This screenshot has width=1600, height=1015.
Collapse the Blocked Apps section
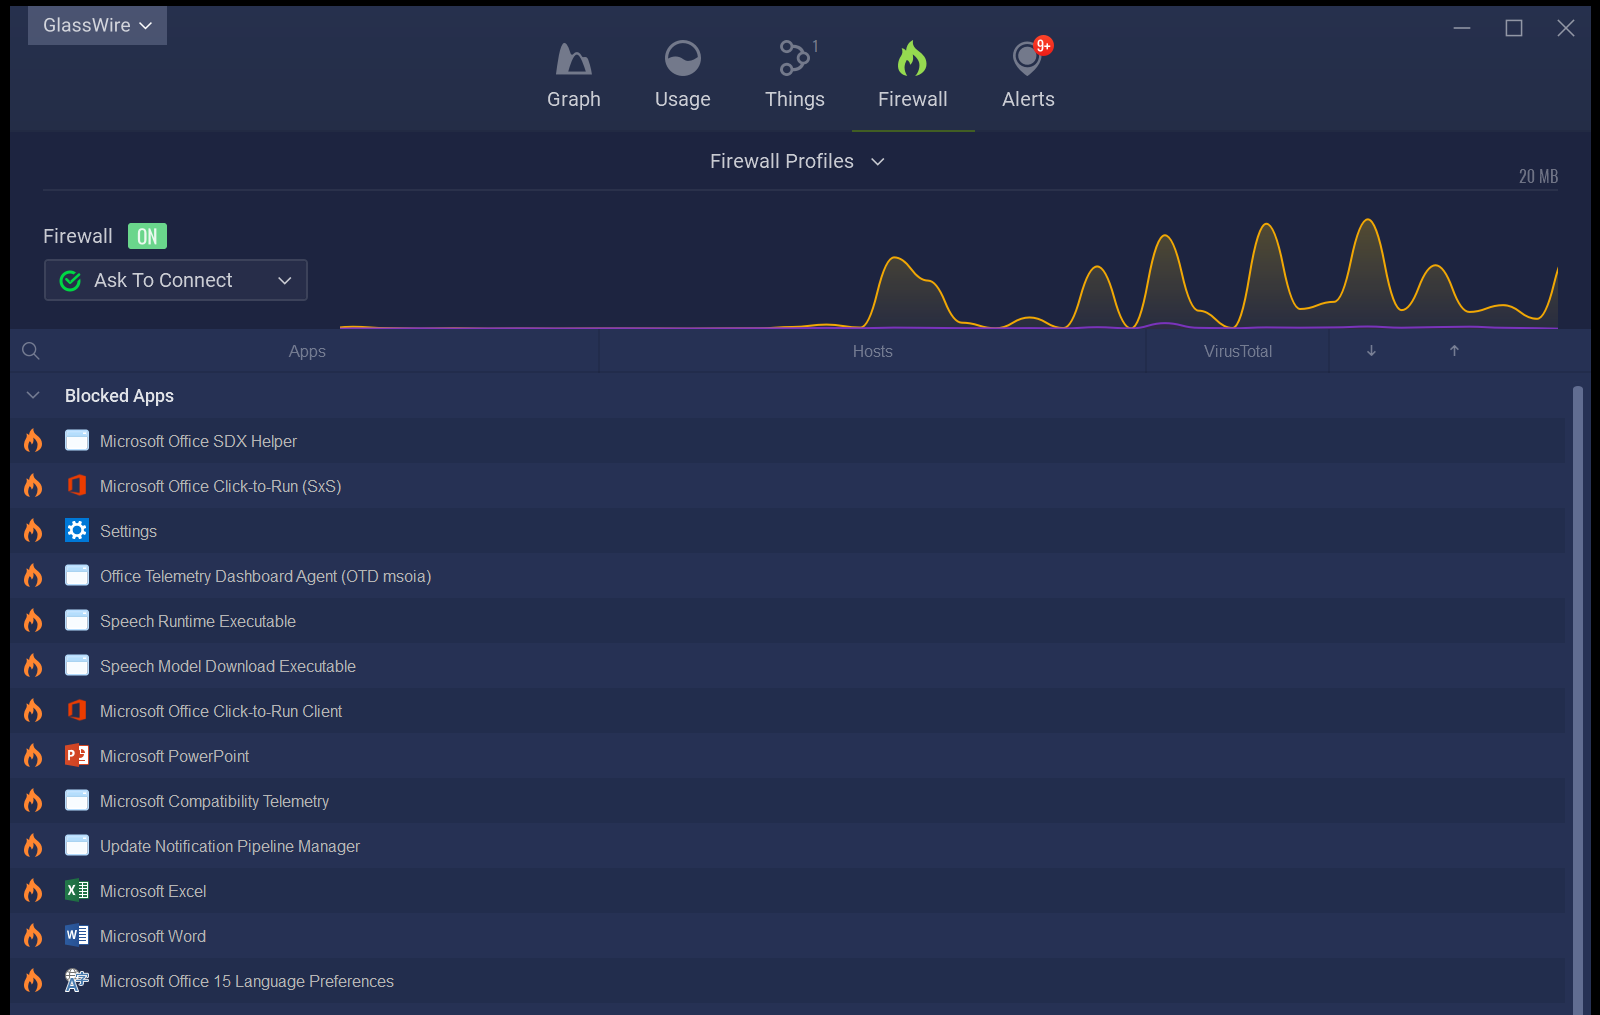click(33, 395)
